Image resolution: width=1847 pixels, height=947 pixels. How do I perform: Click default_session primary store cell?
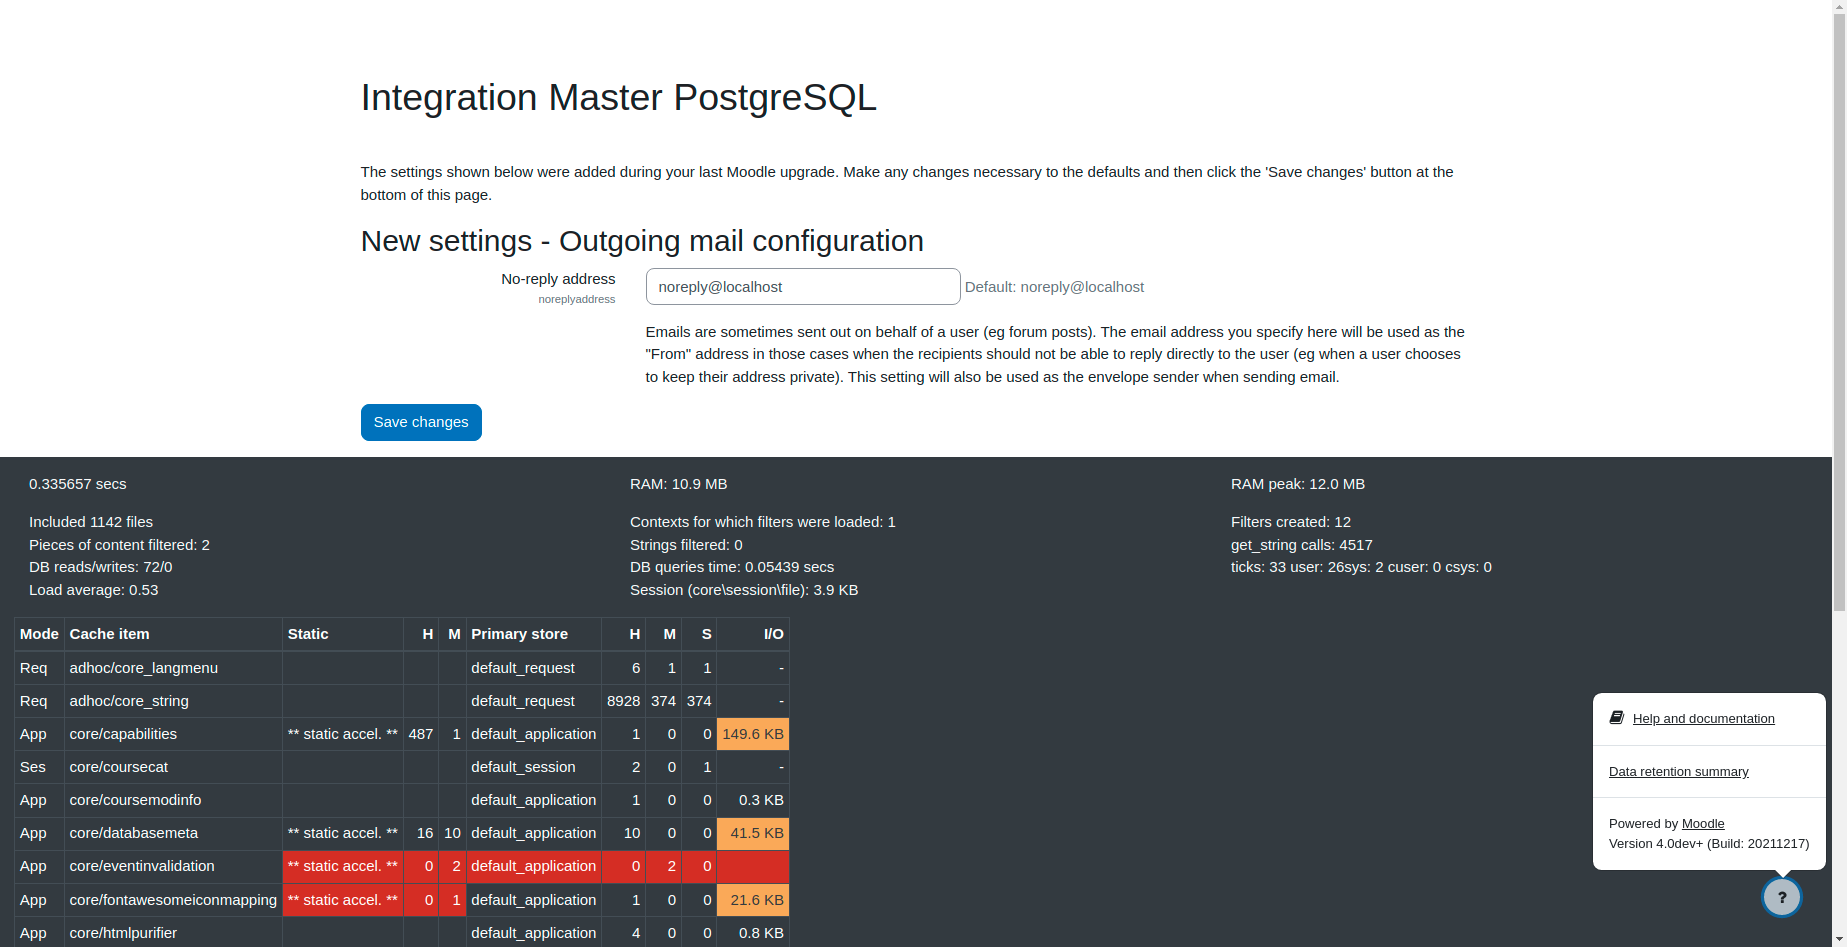534,767
